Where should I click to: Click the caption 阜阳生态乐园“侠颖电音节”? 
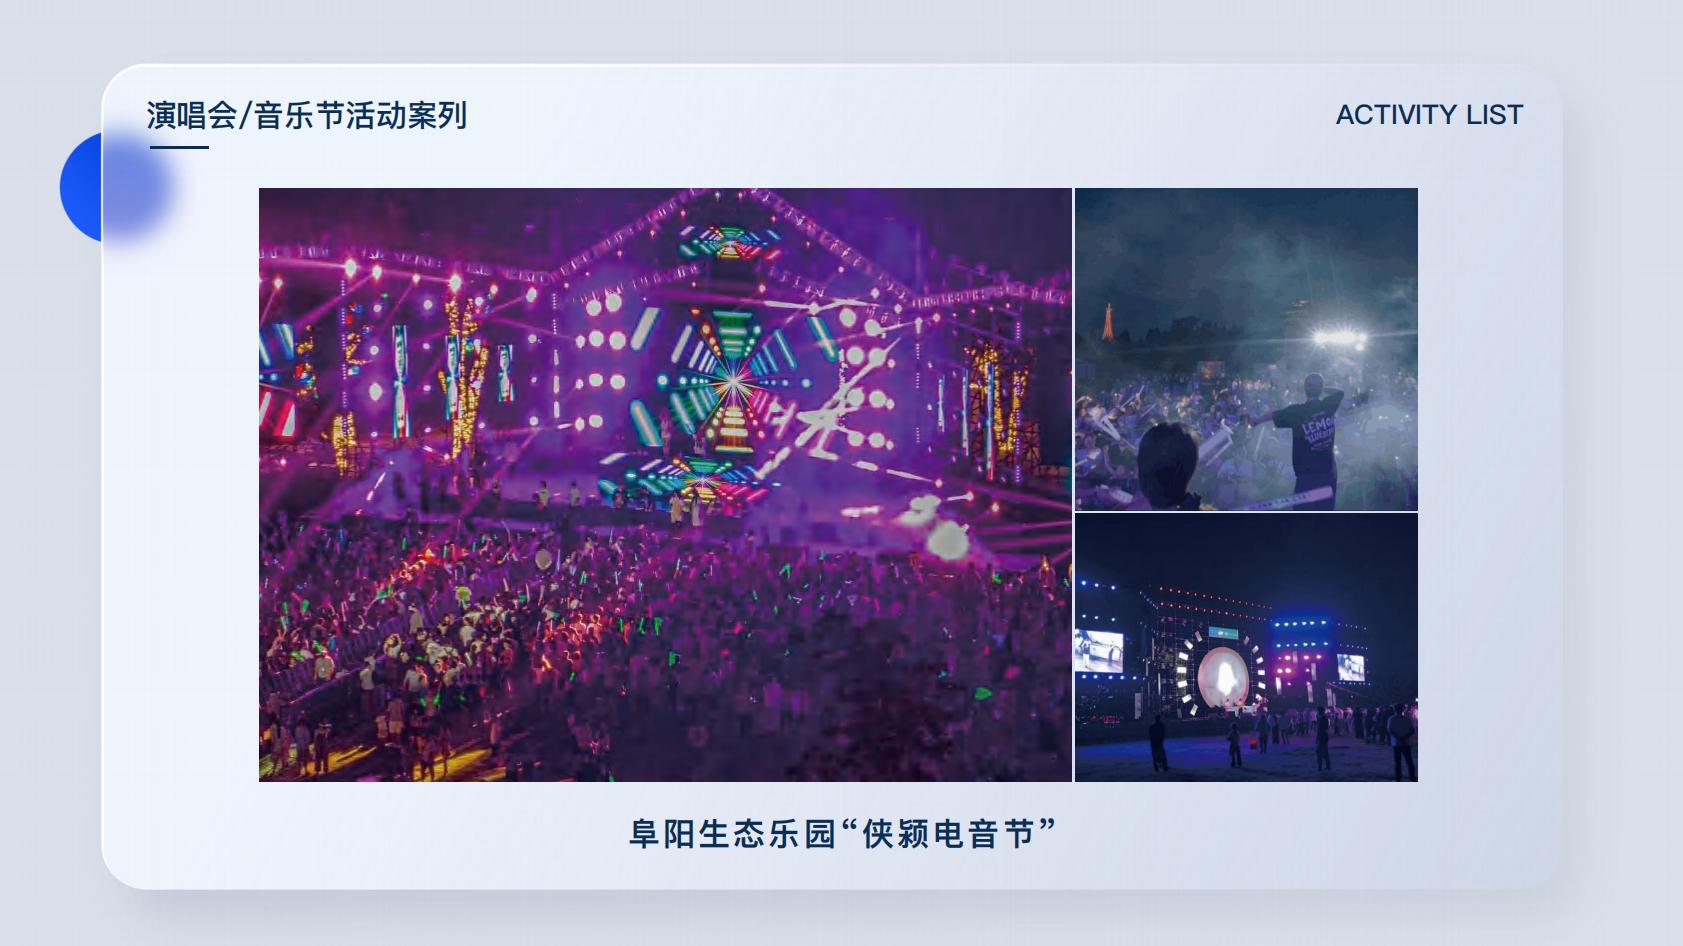point(843,833)
